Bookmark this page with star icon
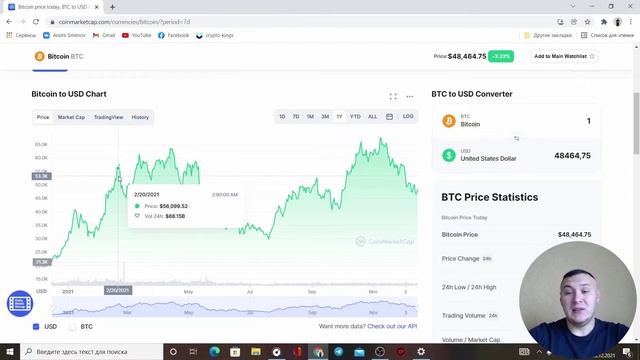The height and width of the screenshot is (360, 640). (587, 22)
